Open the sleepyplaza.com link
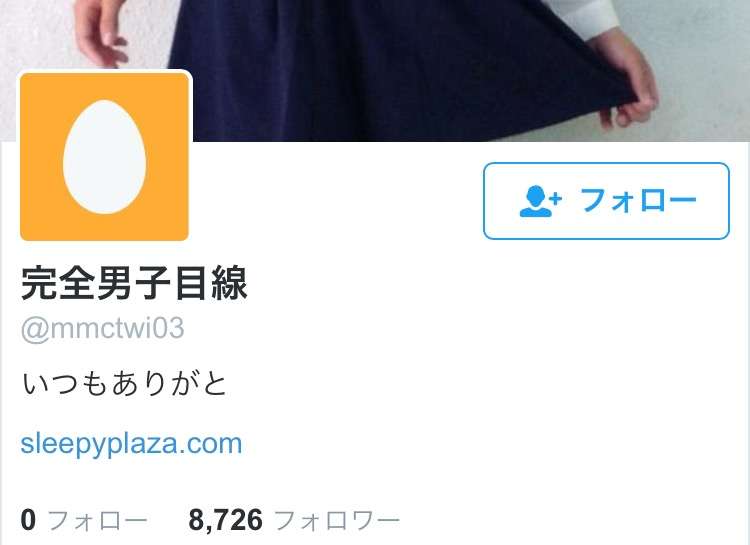The image size is (750, 545). [x=131, y=445]
